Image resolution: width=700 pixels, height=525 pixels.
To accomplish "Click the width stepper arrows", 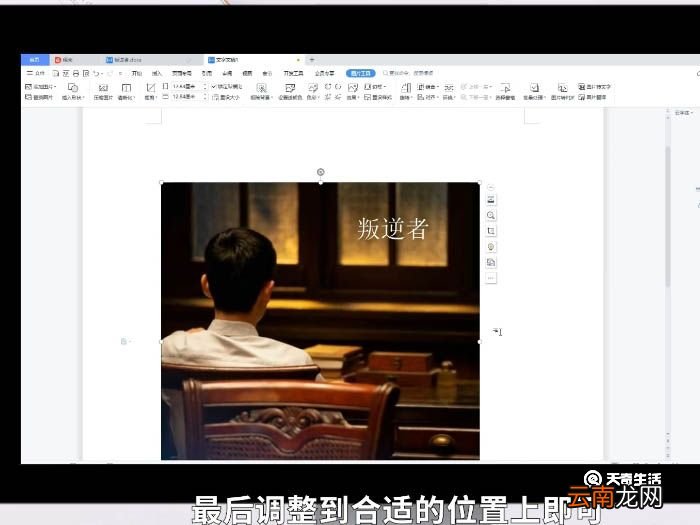I will click(x=205, y=96).
